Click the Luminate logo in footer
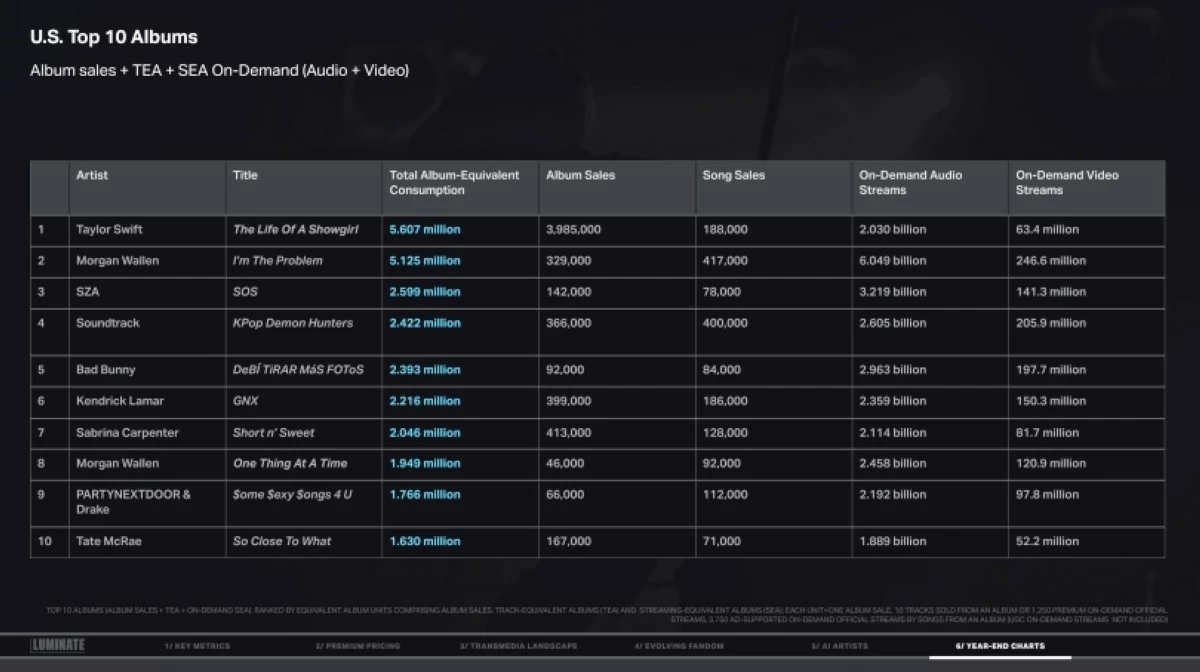1200x672 pixels. [x=58, y=646]
